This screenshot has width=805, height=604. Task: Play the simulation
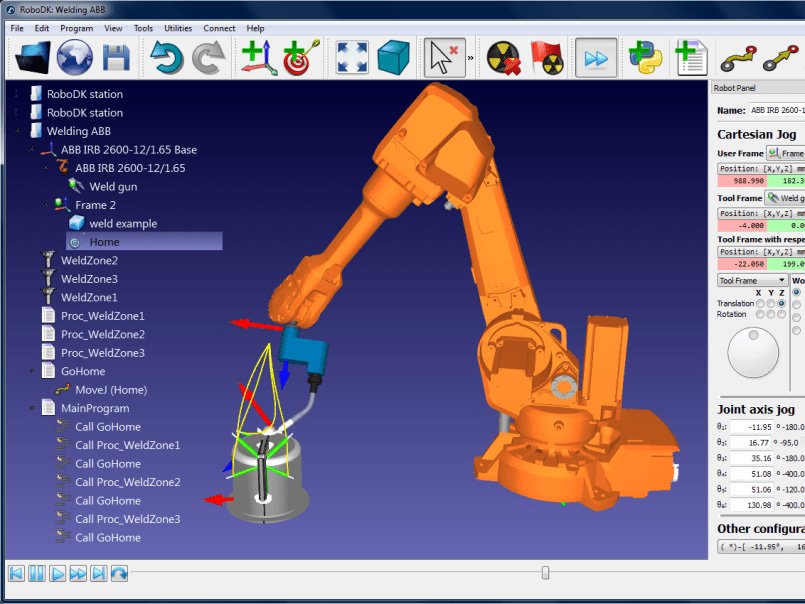point(58,573)
